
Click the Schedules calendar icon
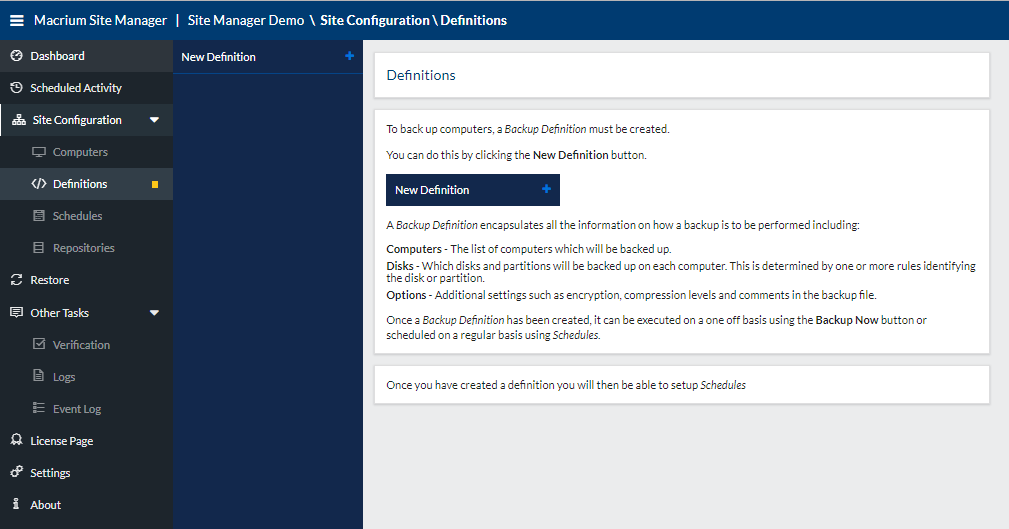[x=39, y=216]
